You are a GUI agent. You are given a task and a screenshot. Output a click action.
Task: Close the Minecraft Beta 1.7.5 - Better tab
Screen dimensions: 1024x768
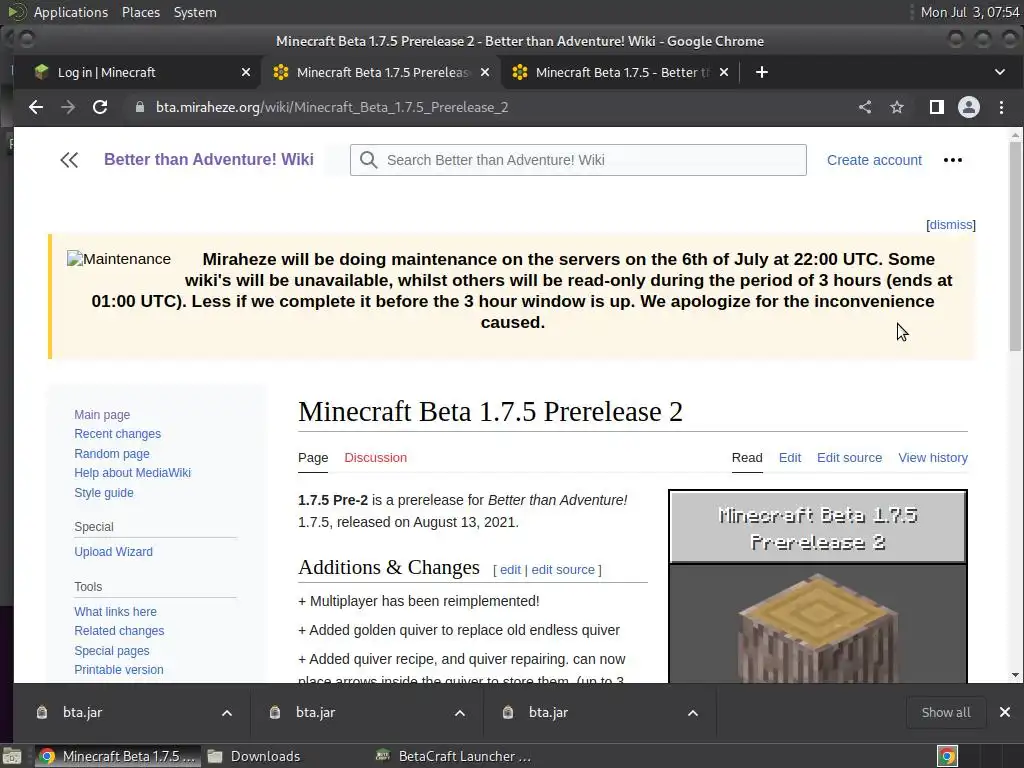pos(724,72)
